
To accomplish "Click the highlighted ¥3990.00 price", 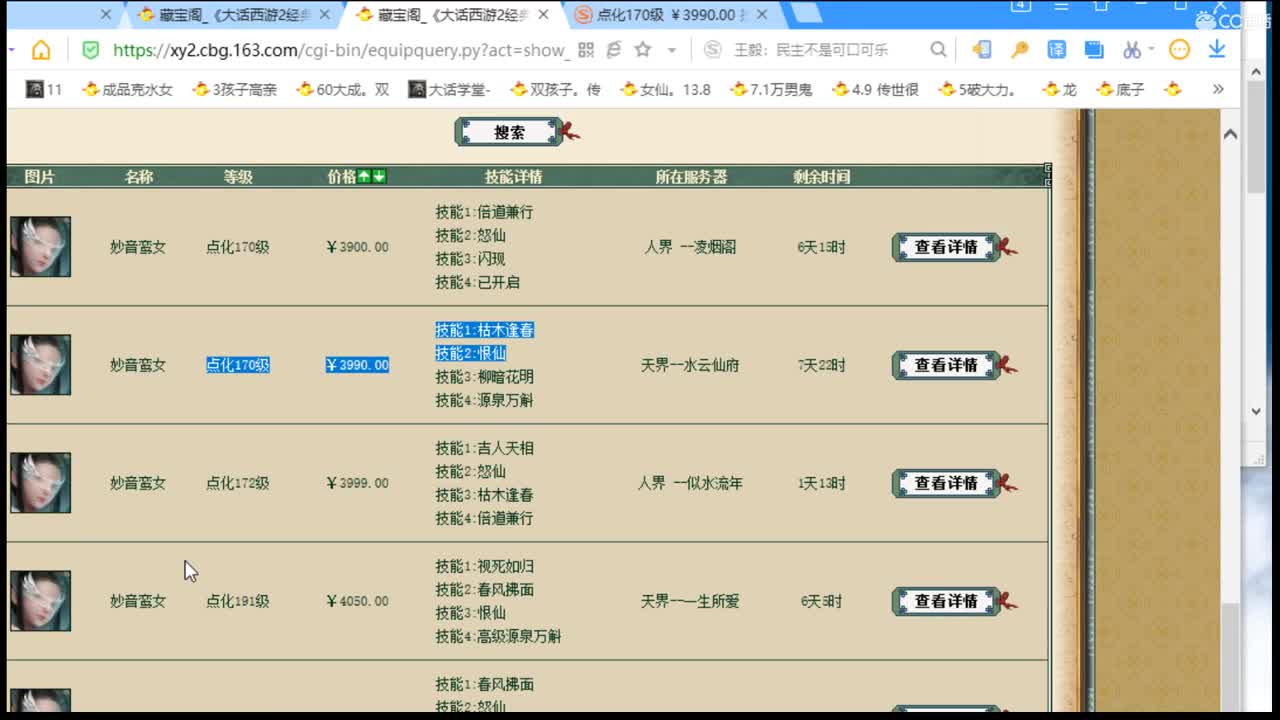I will 357,365.
